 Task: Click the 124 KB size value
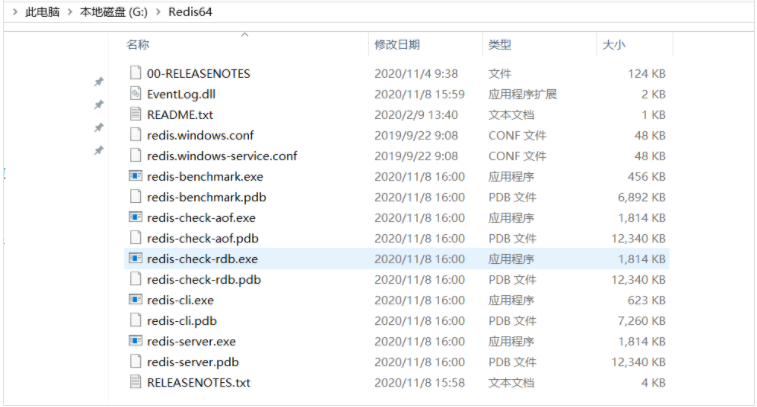(x=646, y=73)
